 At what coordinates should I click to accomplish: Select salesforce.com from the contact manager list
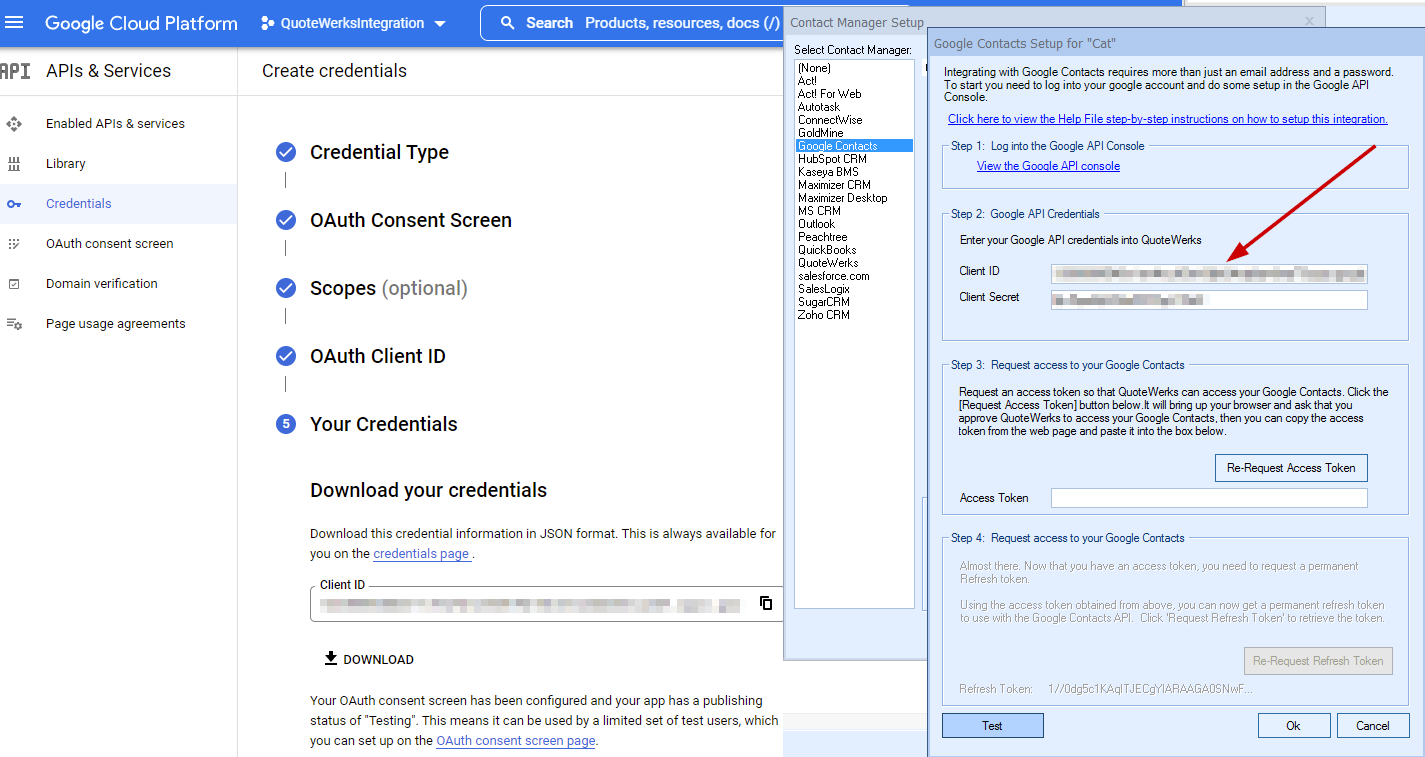(x=833, y=276)
